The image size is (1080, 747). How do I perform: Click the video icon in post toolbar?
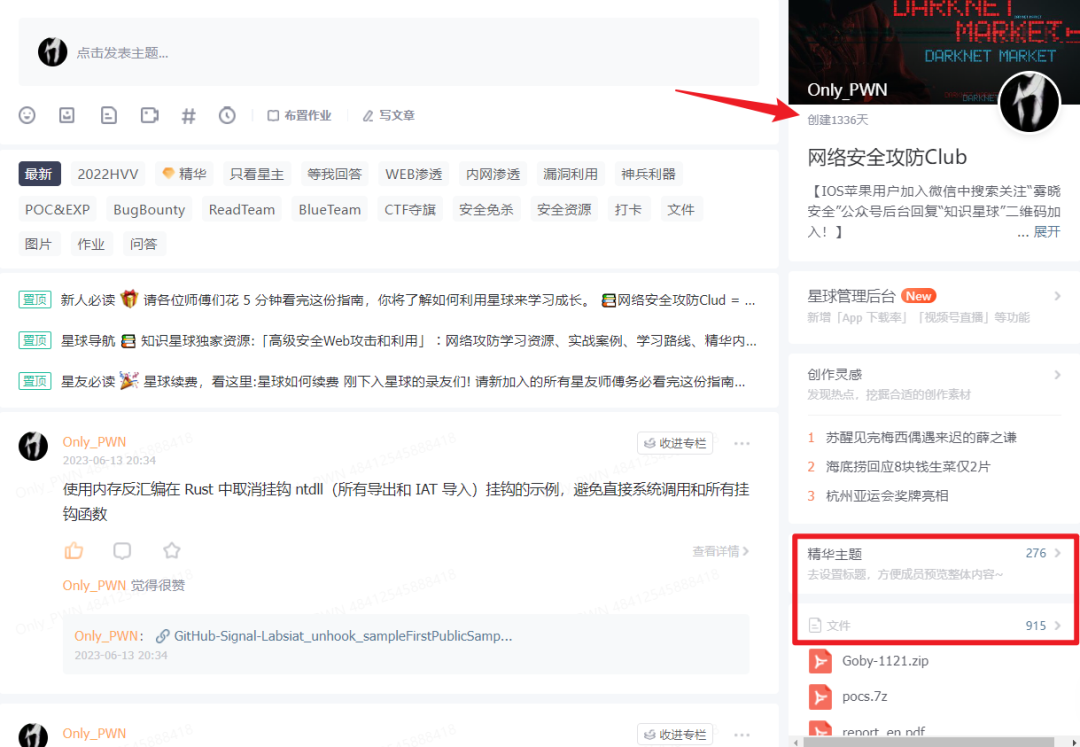pyautogui.click(x=149, y=115)
